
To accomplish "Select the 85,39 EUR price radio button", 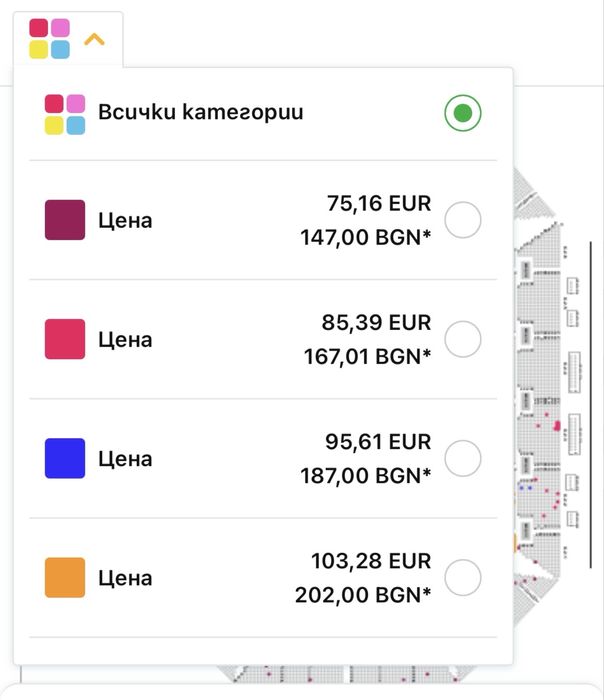I will coord(462,340).
